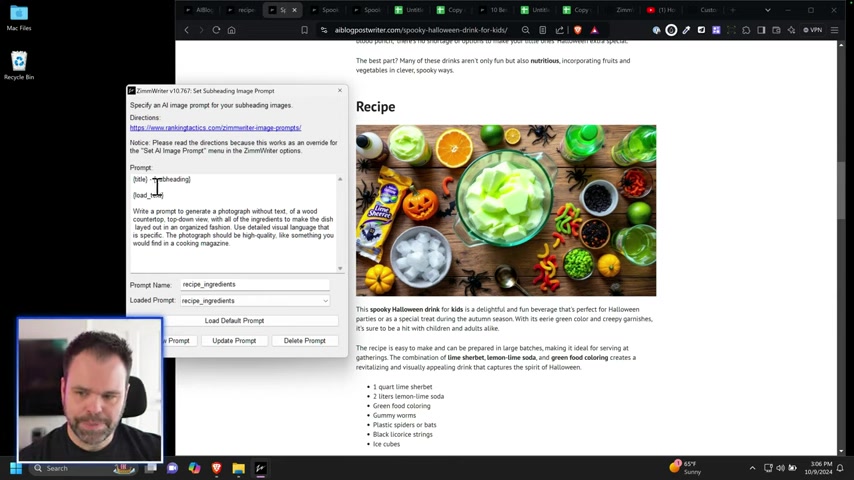
Task: Click the Prompt Name input field
Action: point(255,284)
